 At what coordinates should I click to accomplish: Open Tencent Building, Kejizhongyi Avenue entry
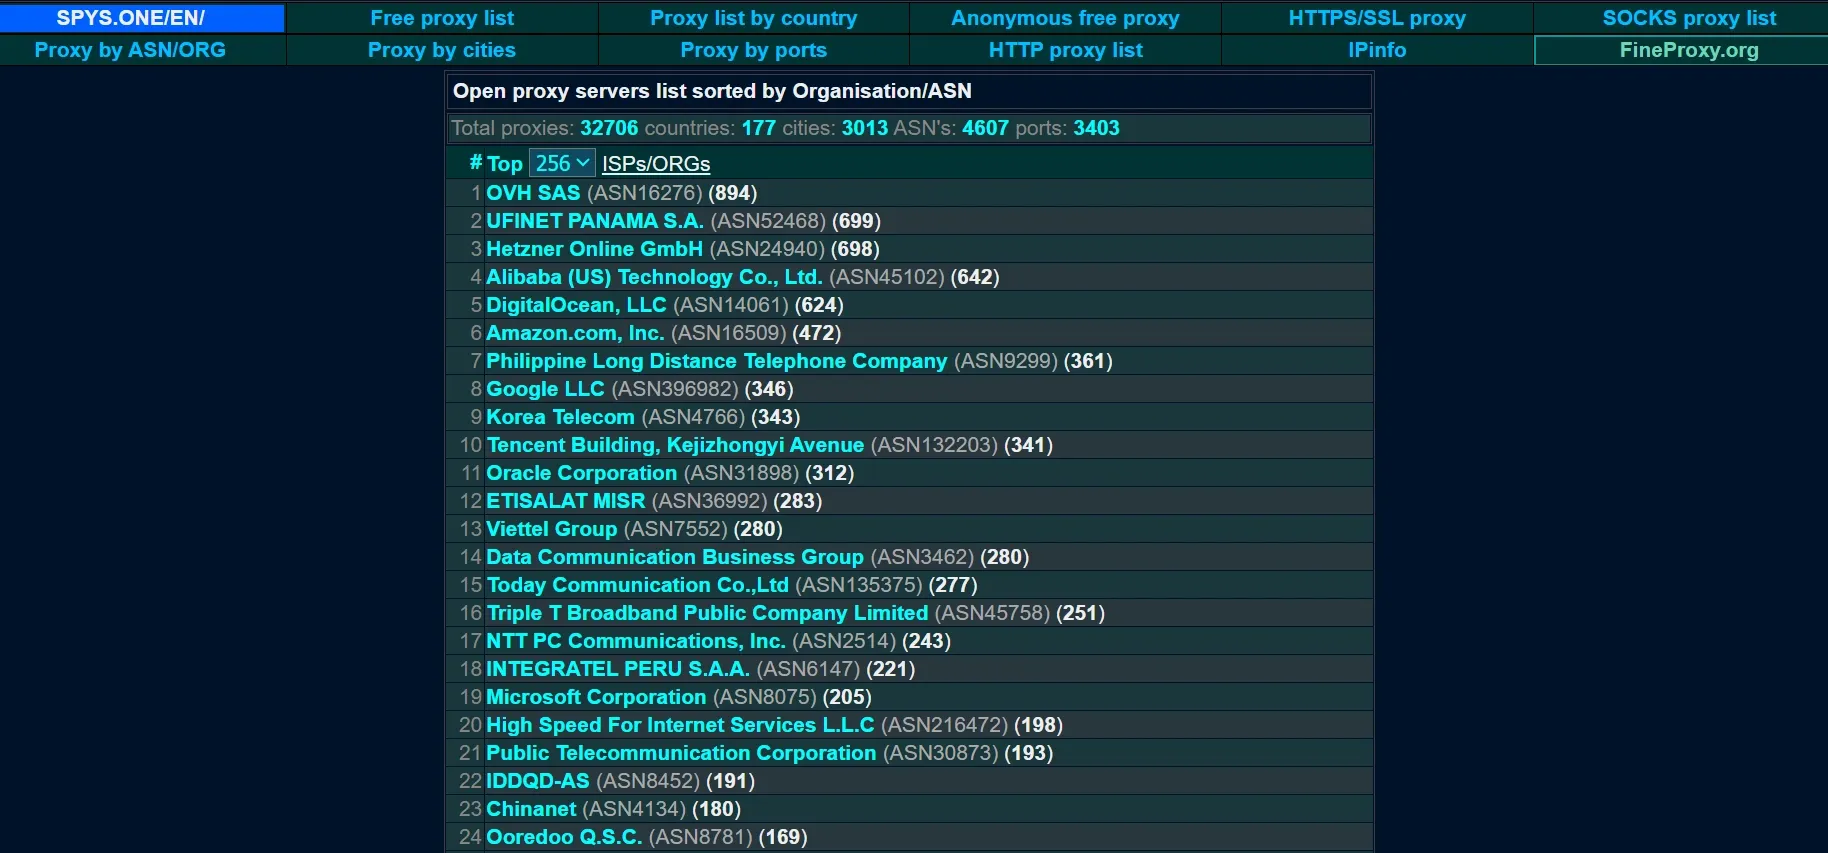(675, 445)
